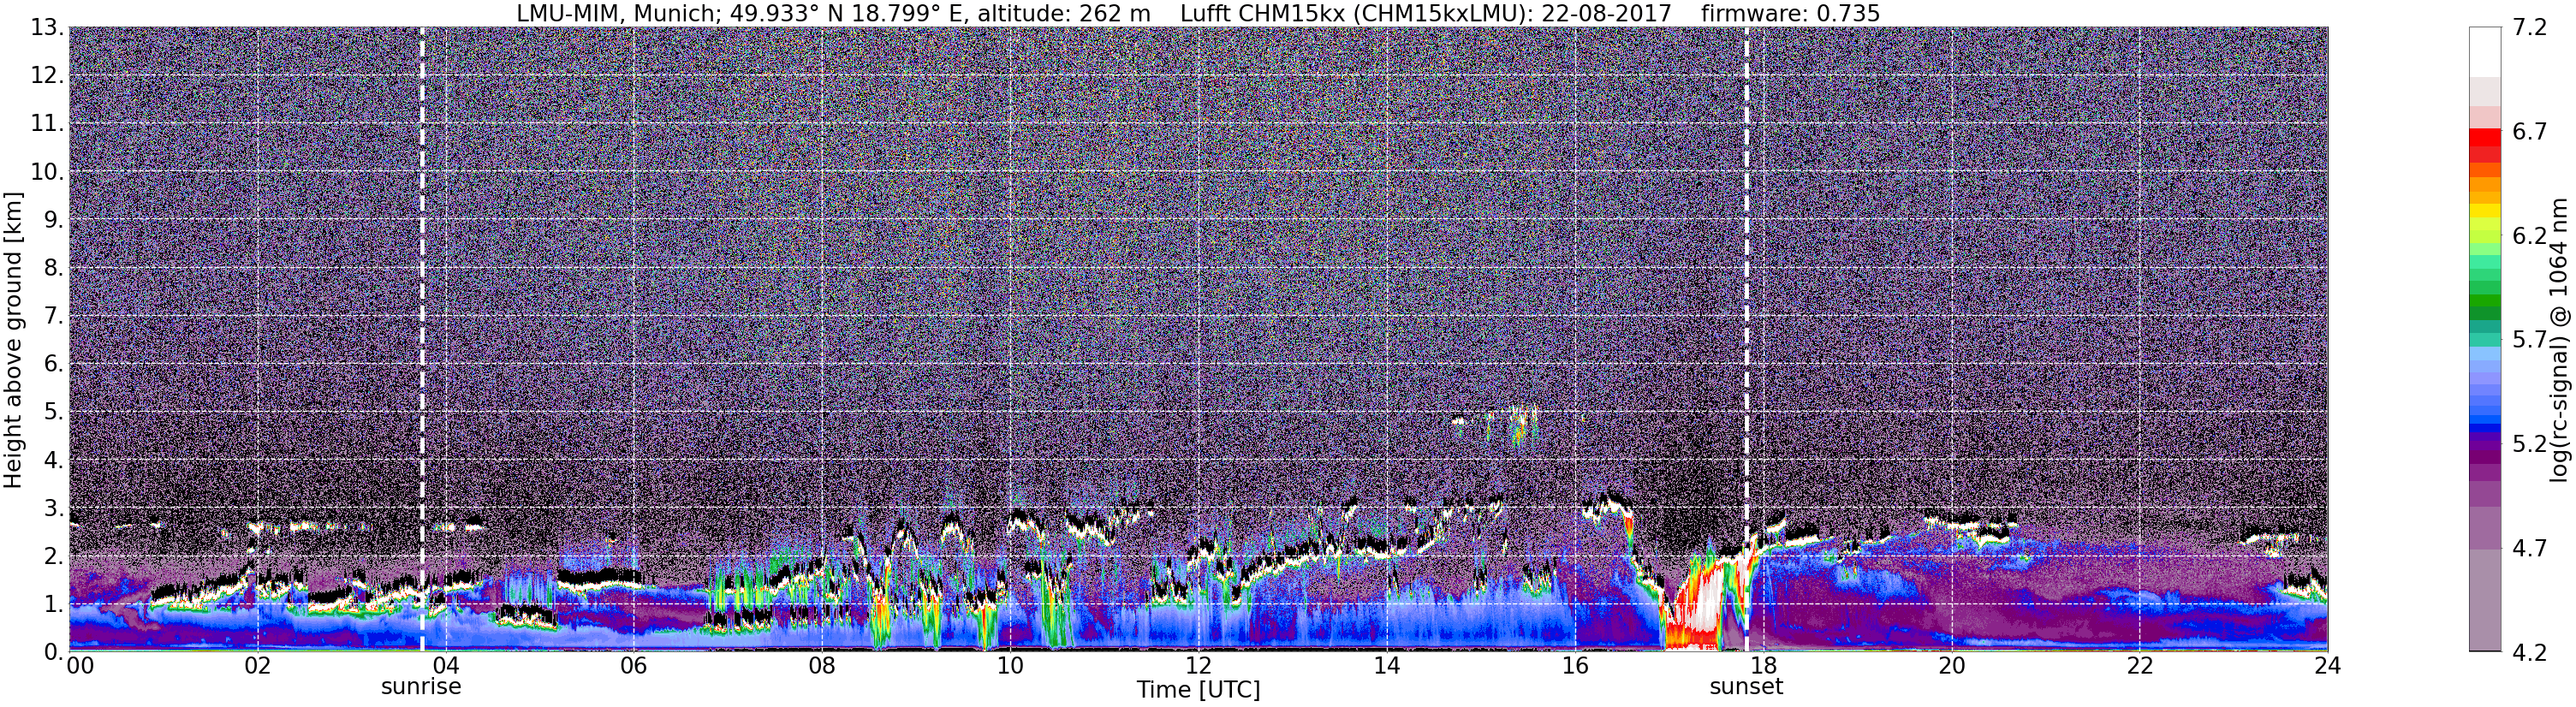Screen dimensions: 2576x707
Task: Click the time tick label 18
Action: coord(1763,666)
